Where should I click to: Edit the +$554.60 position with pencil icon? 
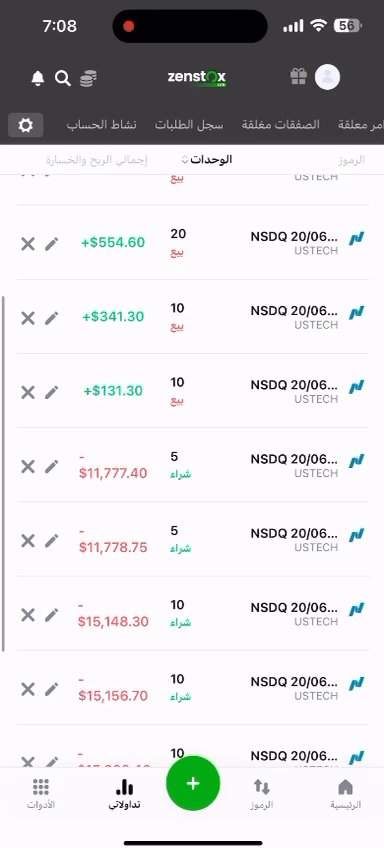tap(51, 244)
